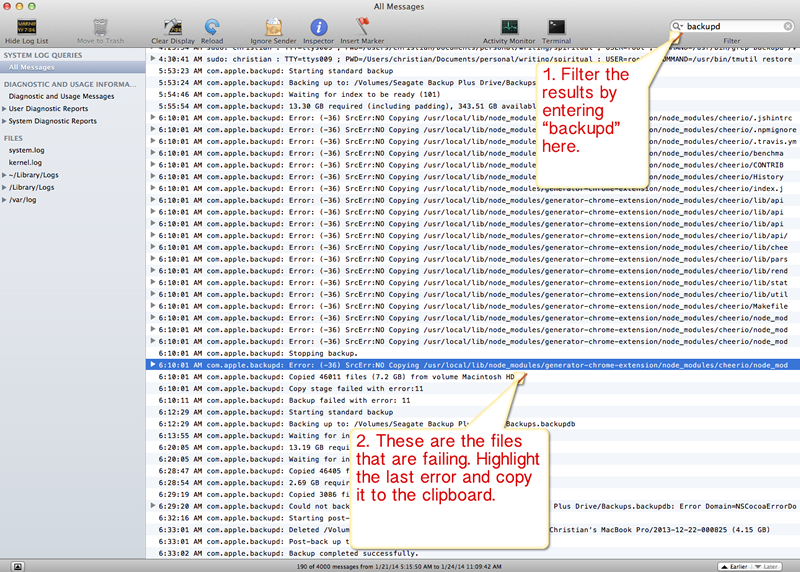Select error row ending in lib/util
This screenshot has height=572, width=800.
click(x=472, y=294)
